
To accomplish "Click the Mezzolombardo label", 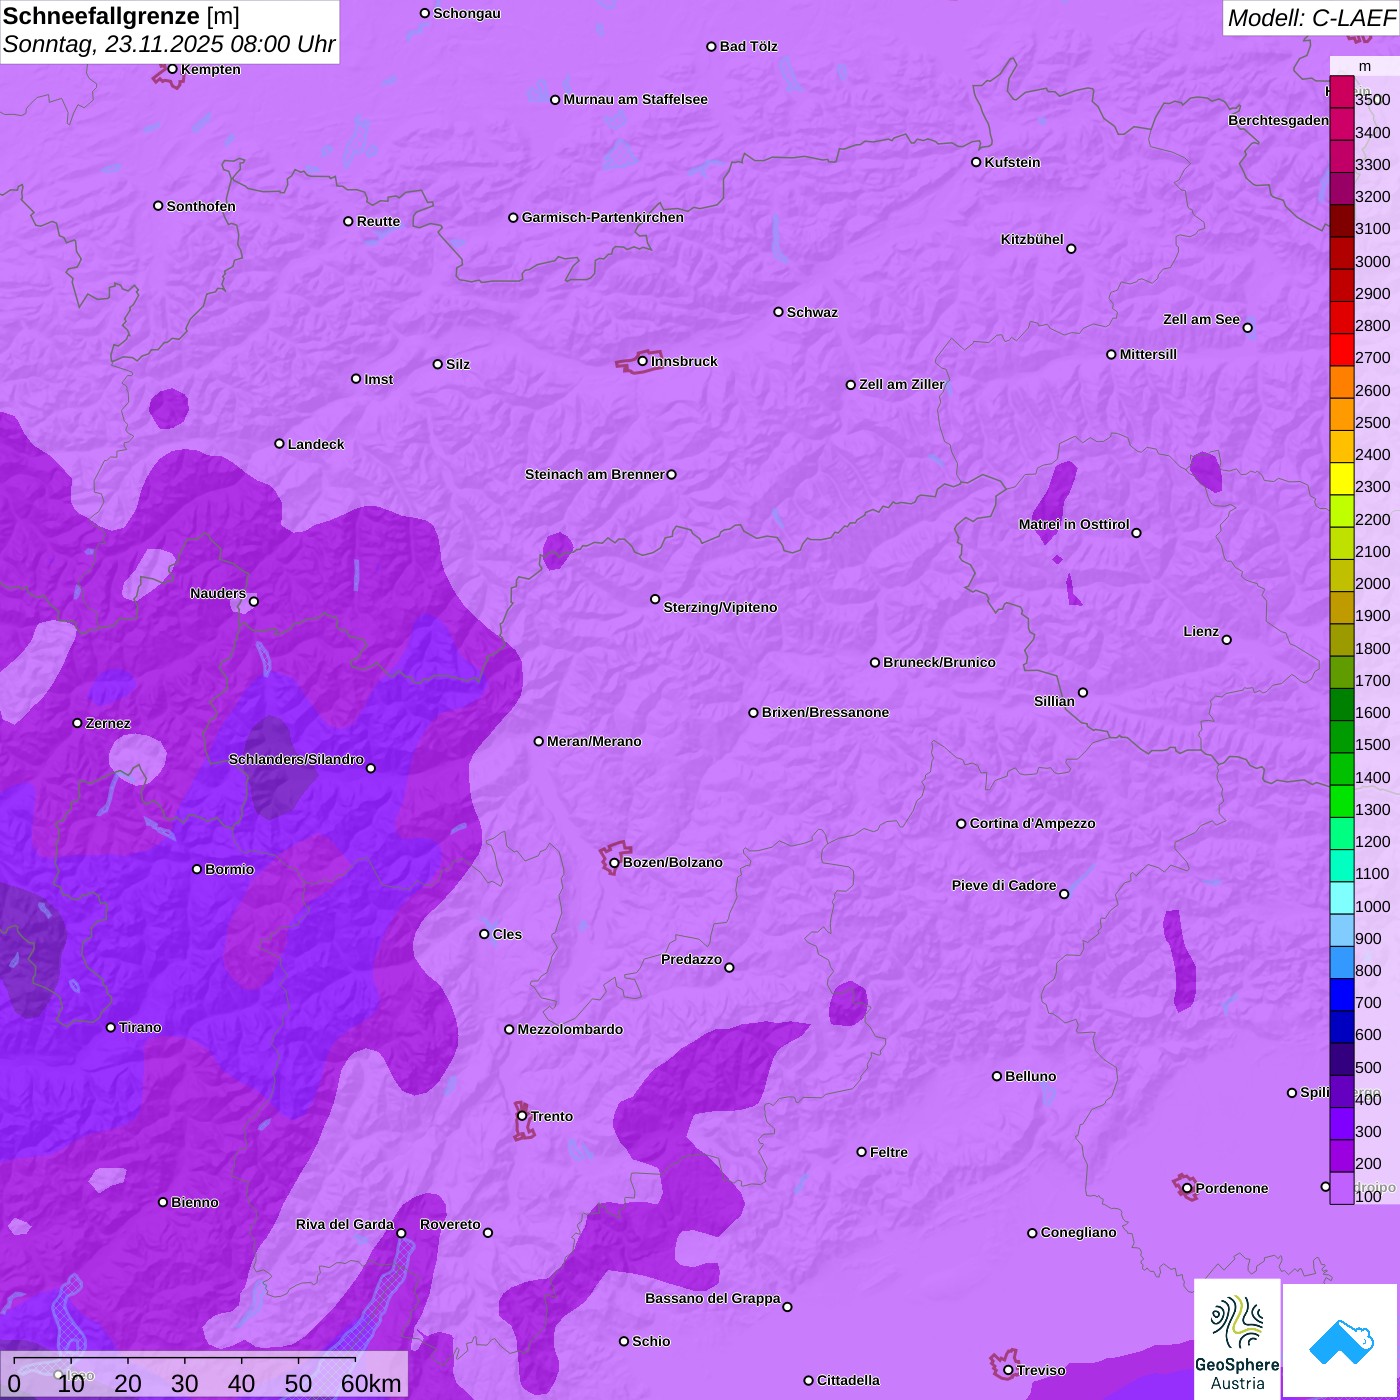I will click(570, 1029).
